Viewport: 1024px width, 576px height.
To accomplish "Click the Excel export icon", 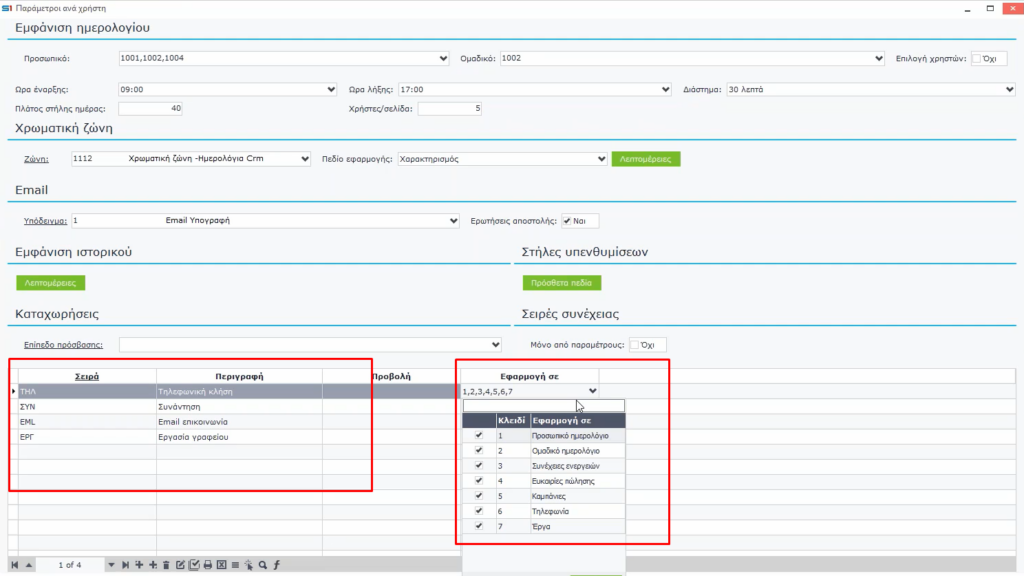I will (221, 565).
